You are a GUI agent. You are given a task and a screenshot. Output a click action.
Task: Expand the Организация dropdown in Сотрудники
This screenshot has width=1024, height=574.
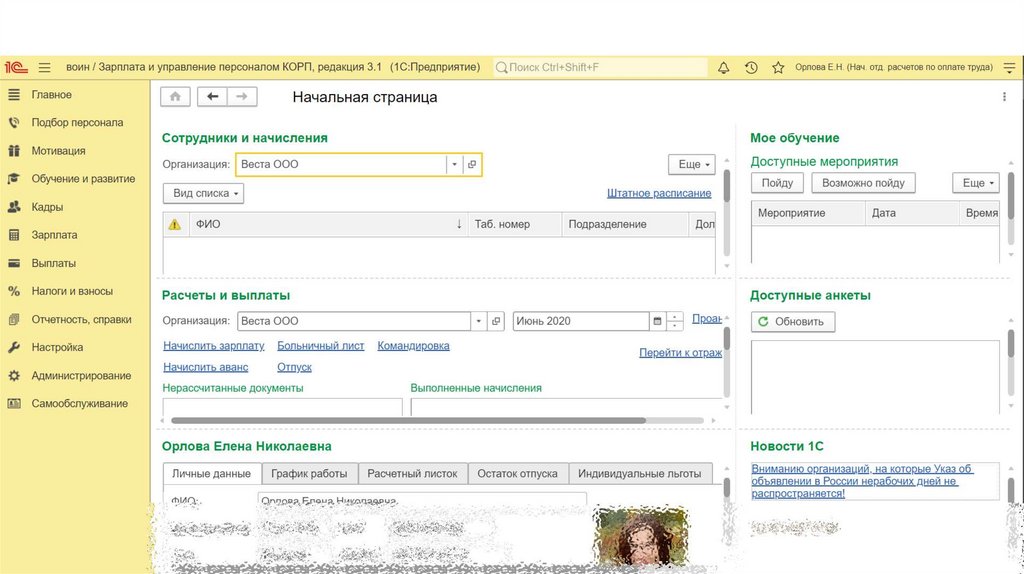pos(454,165)
